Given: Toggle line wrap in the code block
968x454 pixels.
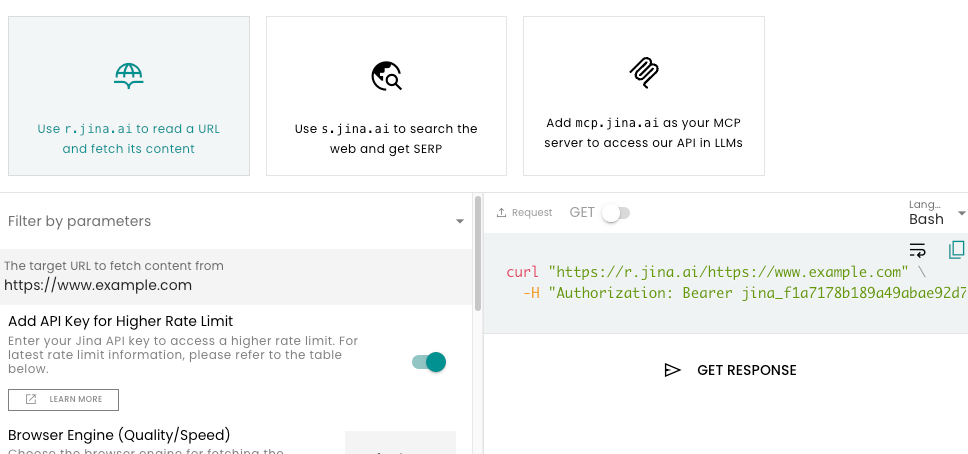Looking at the screenshot, I should [917, 250].
